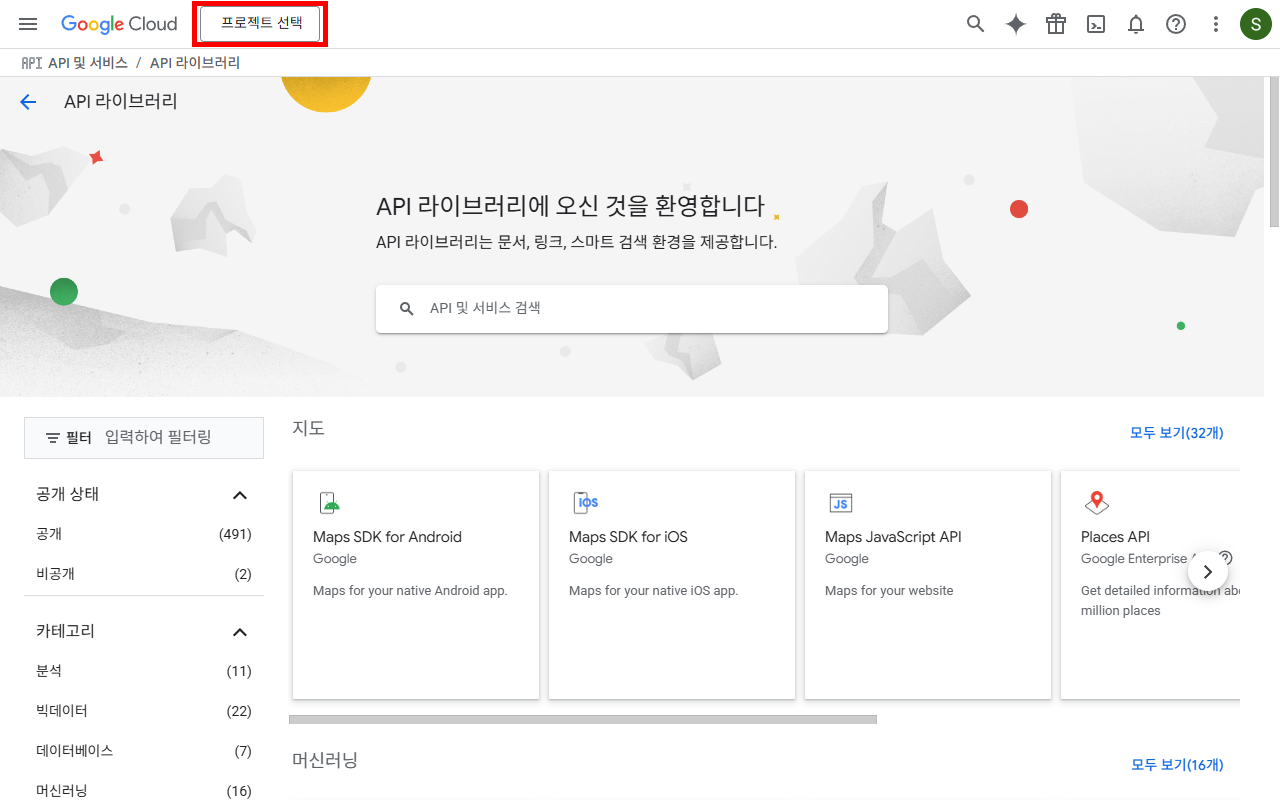The width and height of the screenshot is (1280, 800).
Task: Open the hamburger navigation menu
Action: pos(28,24)
